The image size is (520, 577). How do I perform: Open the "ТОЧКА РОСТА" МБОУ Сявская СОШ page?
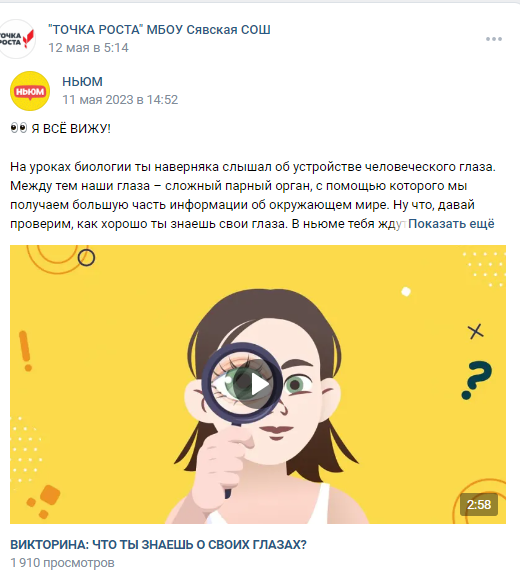(159, 30)
